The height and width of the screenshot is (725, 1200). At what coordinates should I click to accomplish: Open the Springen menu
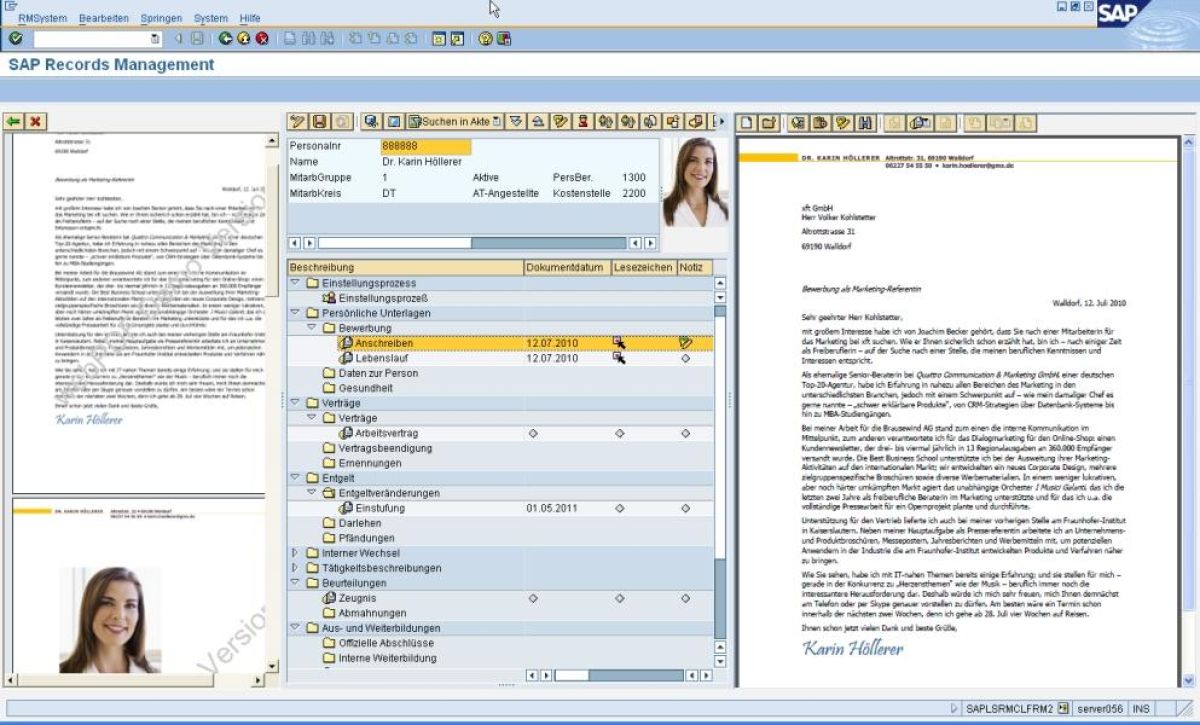point(161,17)
